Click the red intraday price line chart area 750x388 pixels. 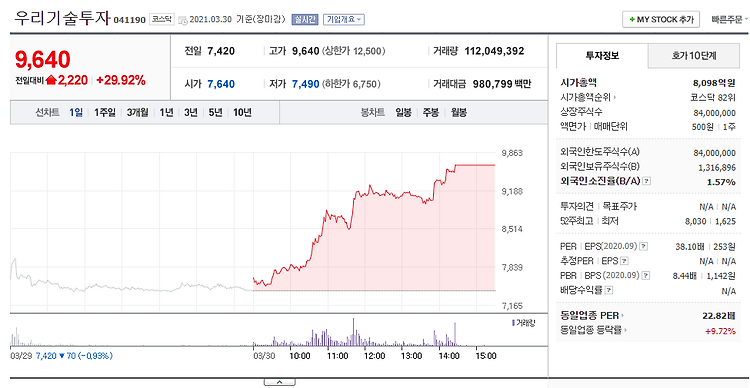click(374, 228)
